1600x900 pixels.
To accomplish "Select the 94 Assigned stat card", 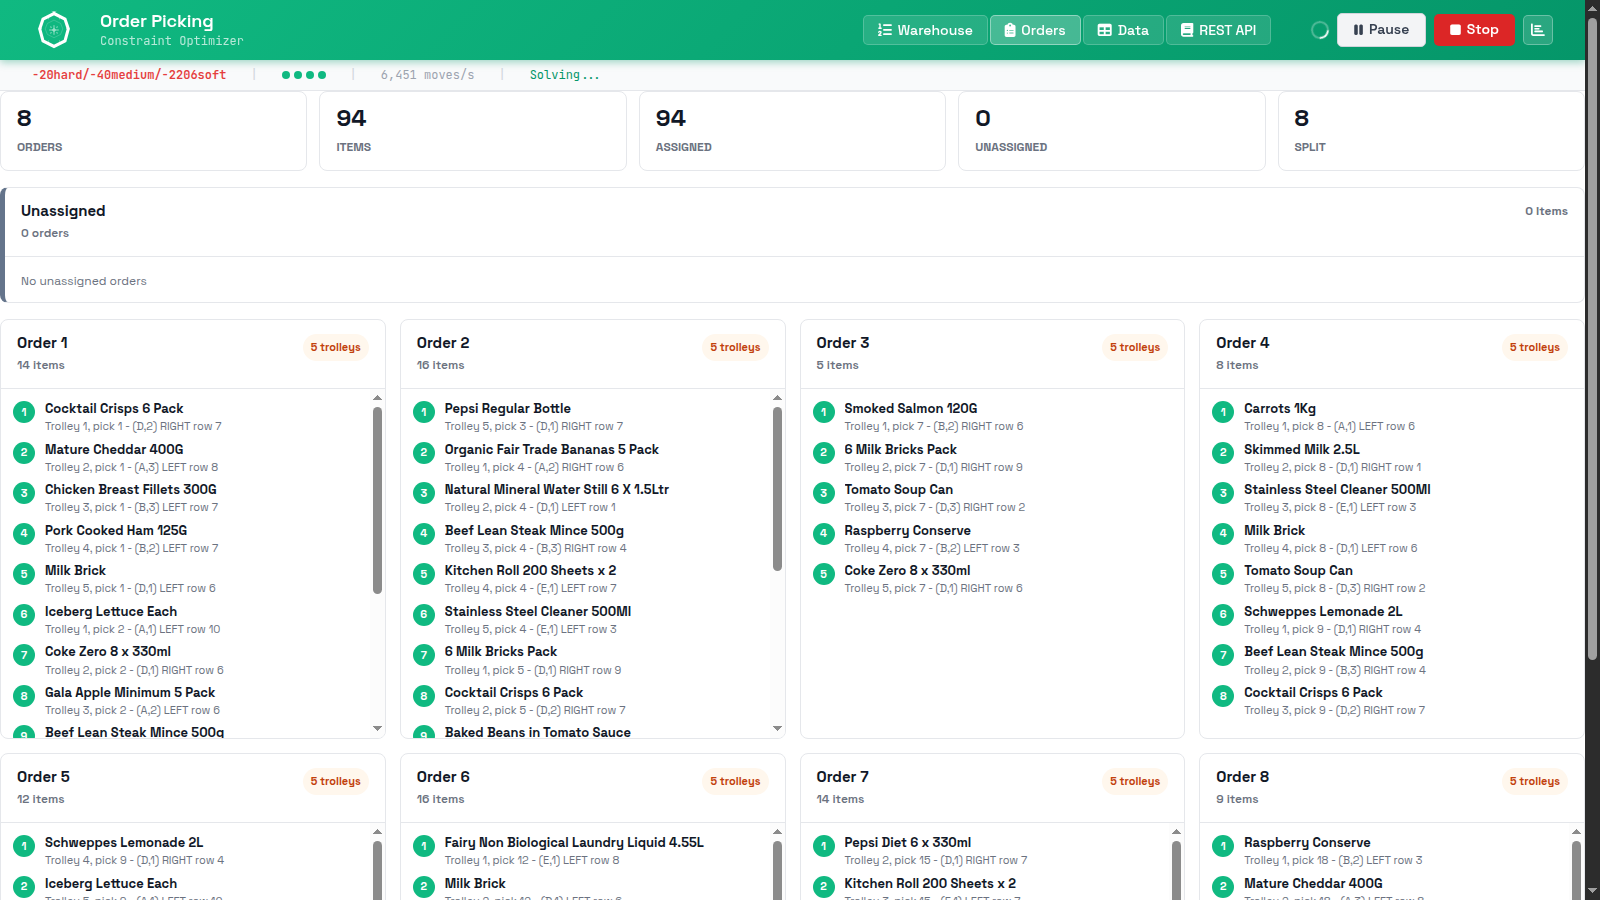I will pos(792,131).
